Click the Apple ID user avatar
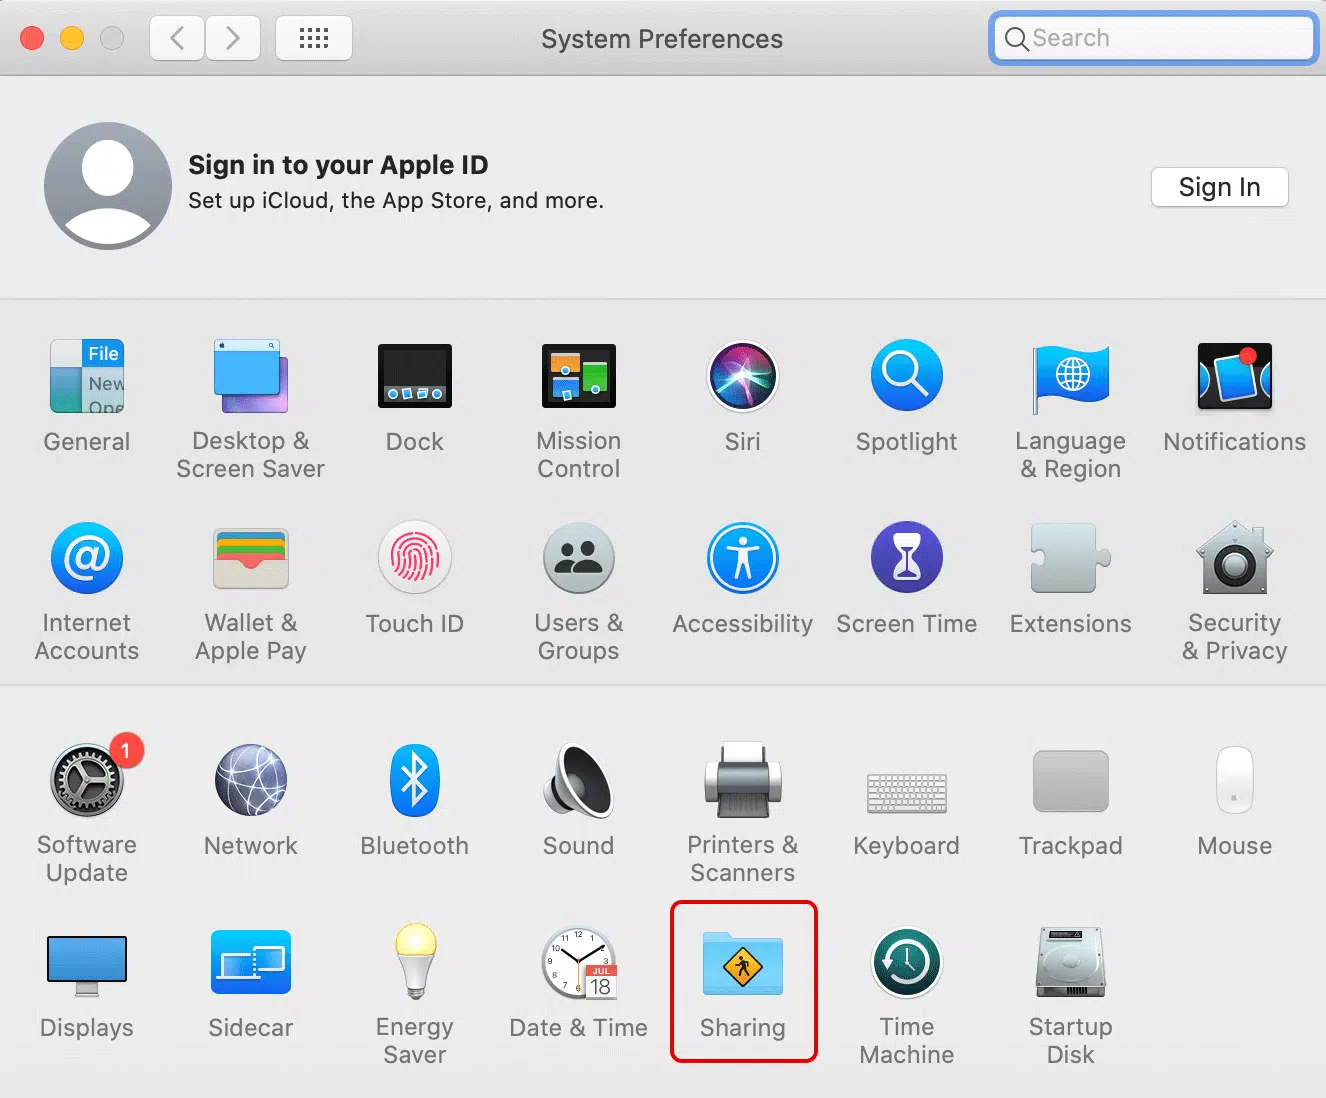This screenshot has height=1098, width=1326. click(108, 186)
